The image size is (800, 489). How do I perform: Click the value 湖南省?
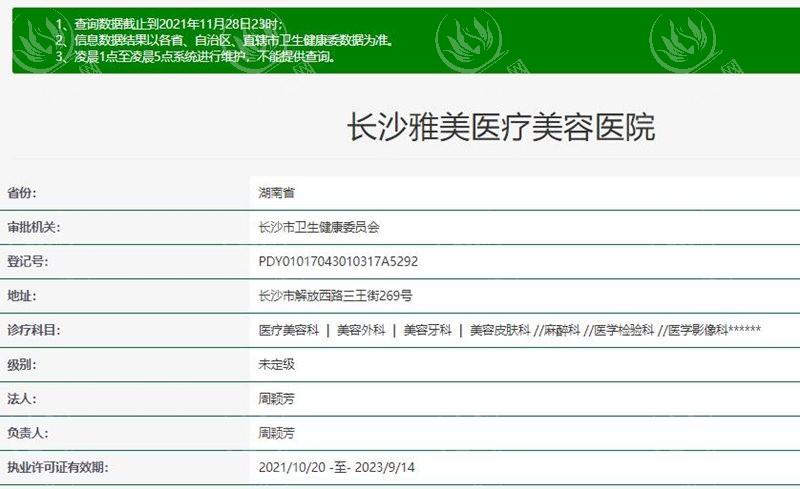[x=277, y=193]
